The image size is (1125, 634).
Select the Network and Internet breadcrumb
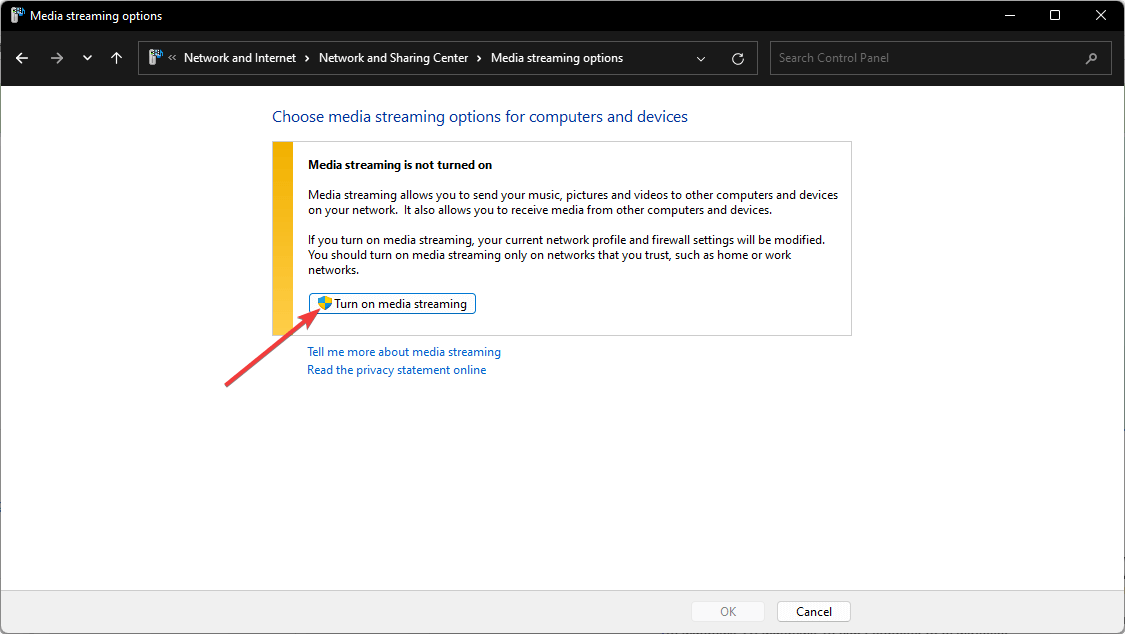click(x=240, y=58)
